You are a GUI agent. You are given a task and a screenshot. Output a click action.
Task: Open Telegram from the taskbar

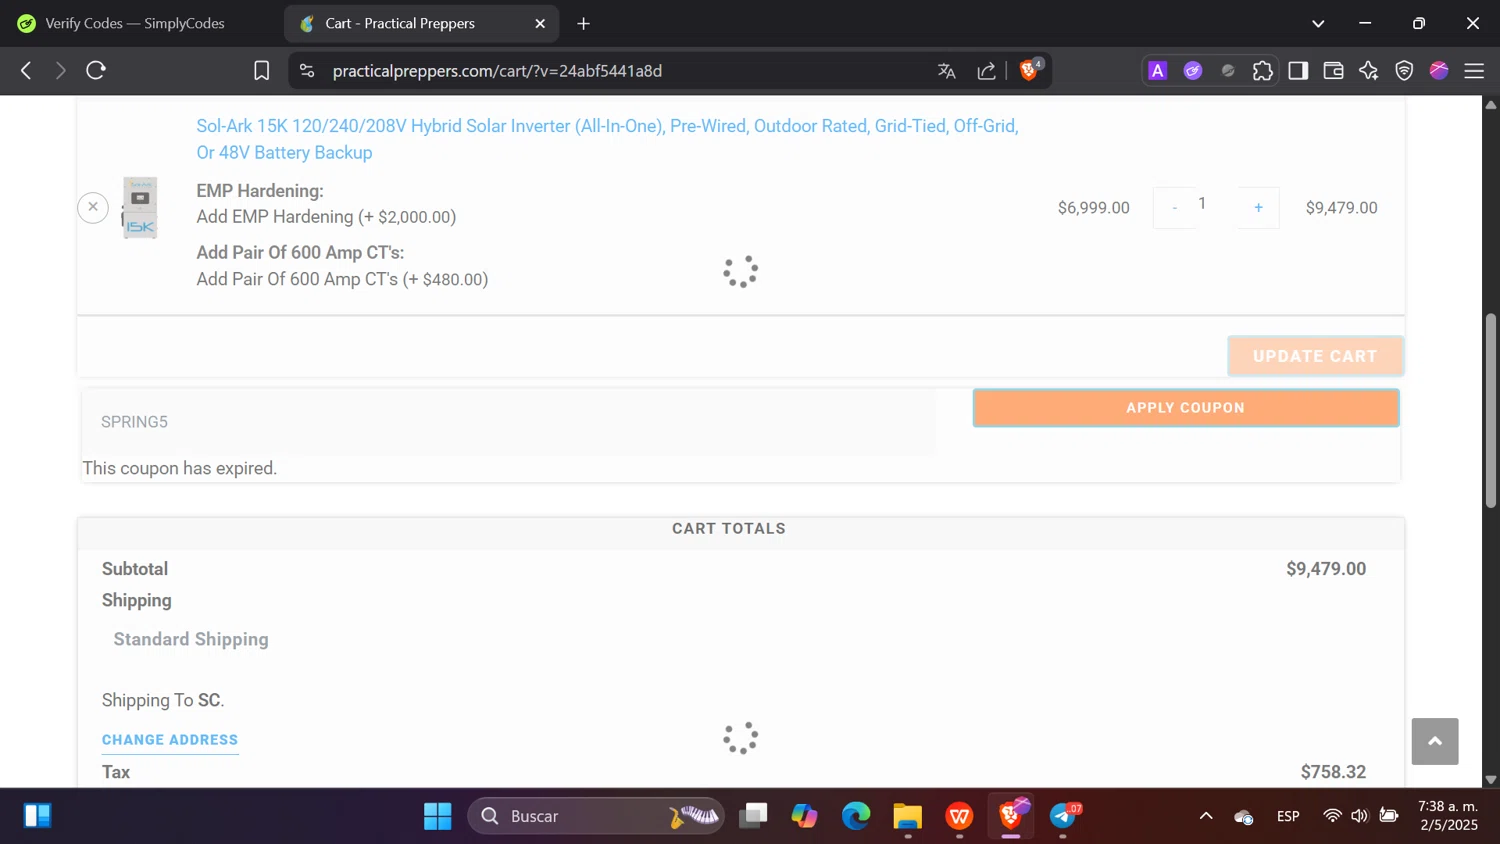[1063, 816]
